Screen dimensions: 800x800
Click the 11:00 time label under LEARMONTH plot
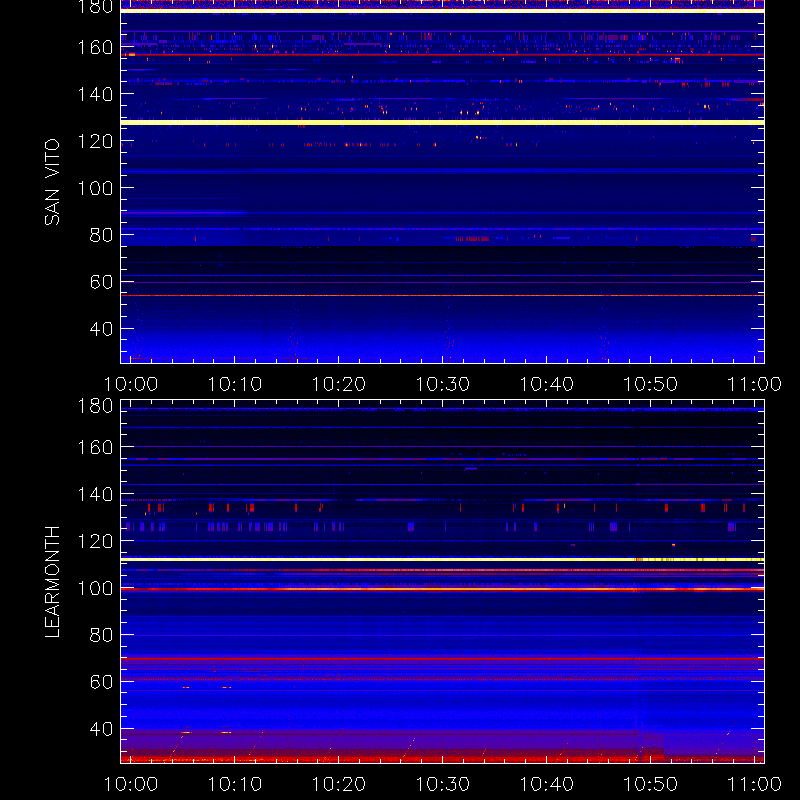pos(754,784)
